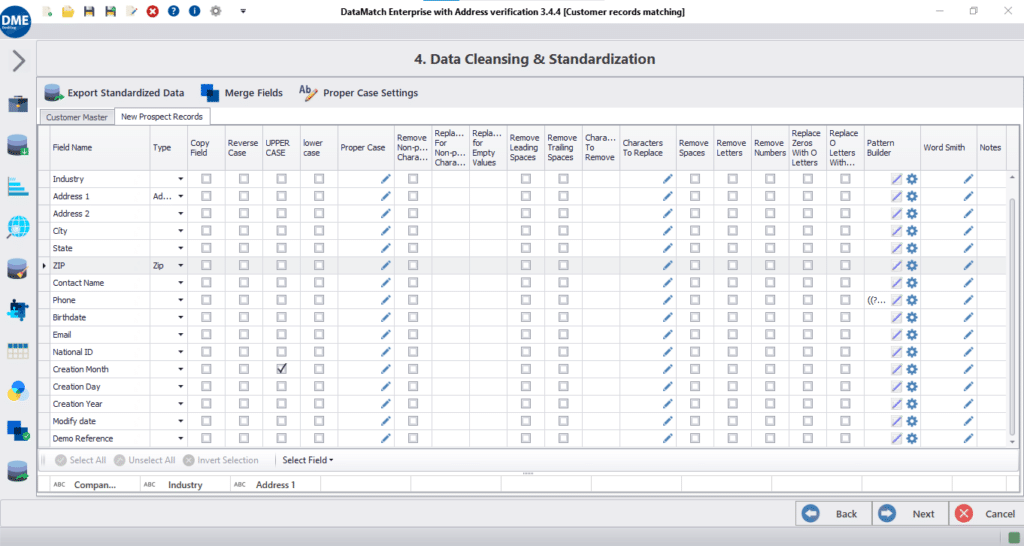The image size is (1024, 546).
Task: Check Remove Numbers for Contact Name row
Action: tap(770, 283)
